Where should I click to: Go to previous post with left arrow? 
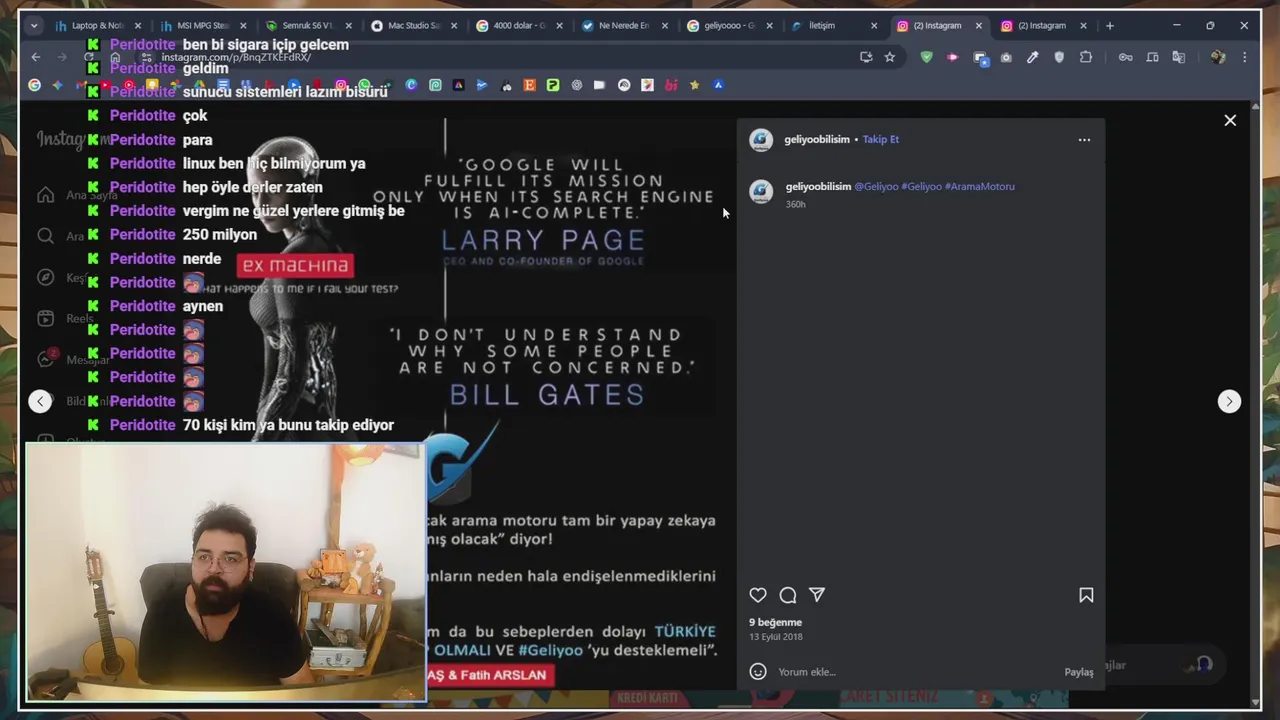(x=40, y=401)
